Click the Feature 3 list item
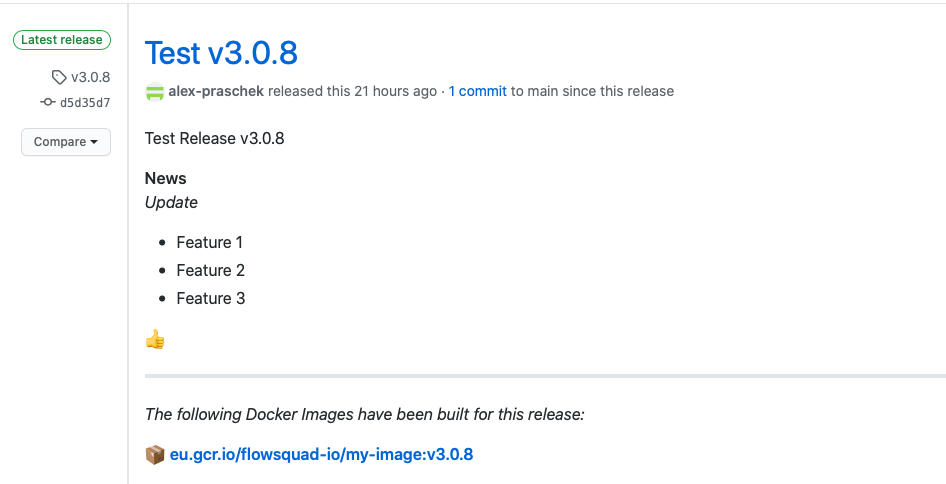946x484 pixels. 210,298
